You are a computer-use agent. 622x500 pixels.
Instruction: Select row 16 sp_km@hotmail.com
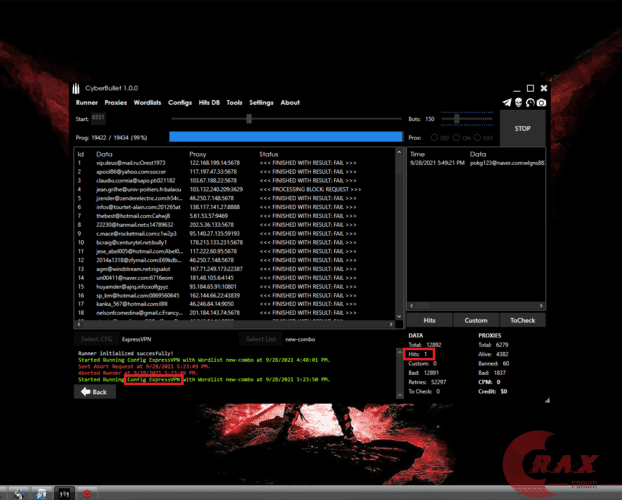(x=236, y=296)
